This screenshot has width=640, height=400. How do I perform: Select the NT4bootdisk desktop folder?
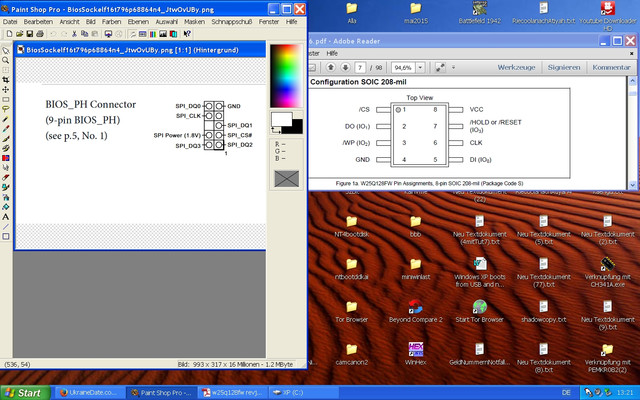coord(351,226)
